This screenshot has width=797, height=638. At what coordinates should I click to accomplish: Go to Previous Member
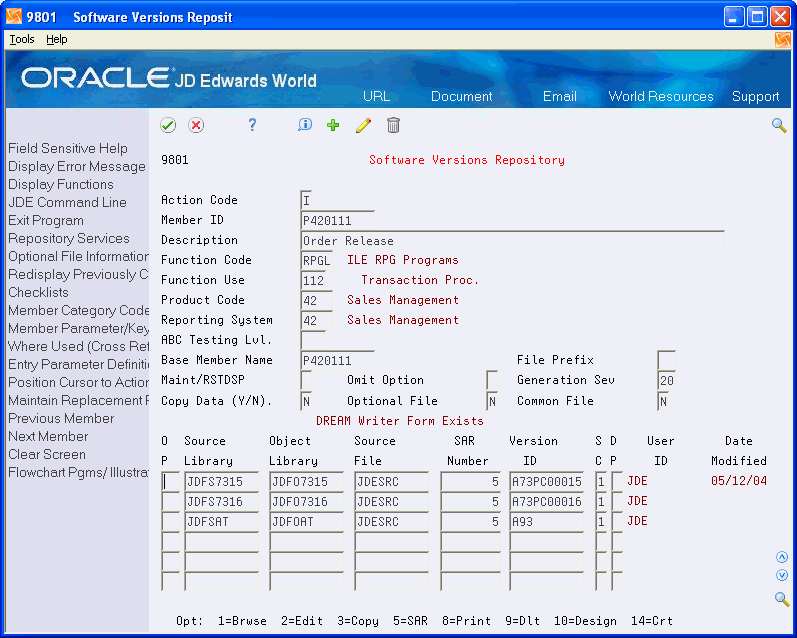61,418
